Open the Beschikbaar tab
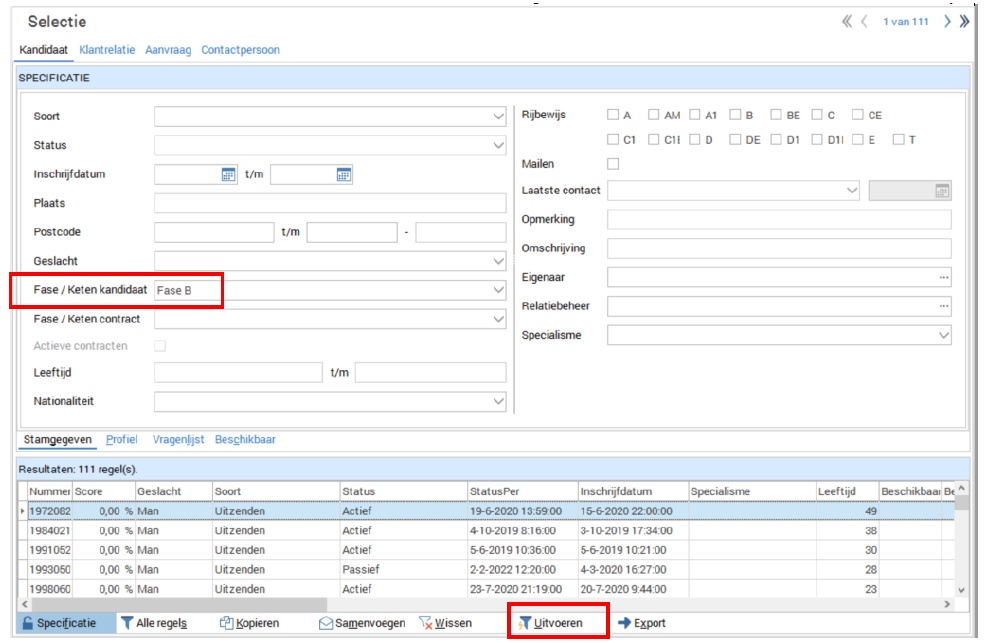 (x=245, y=439)
